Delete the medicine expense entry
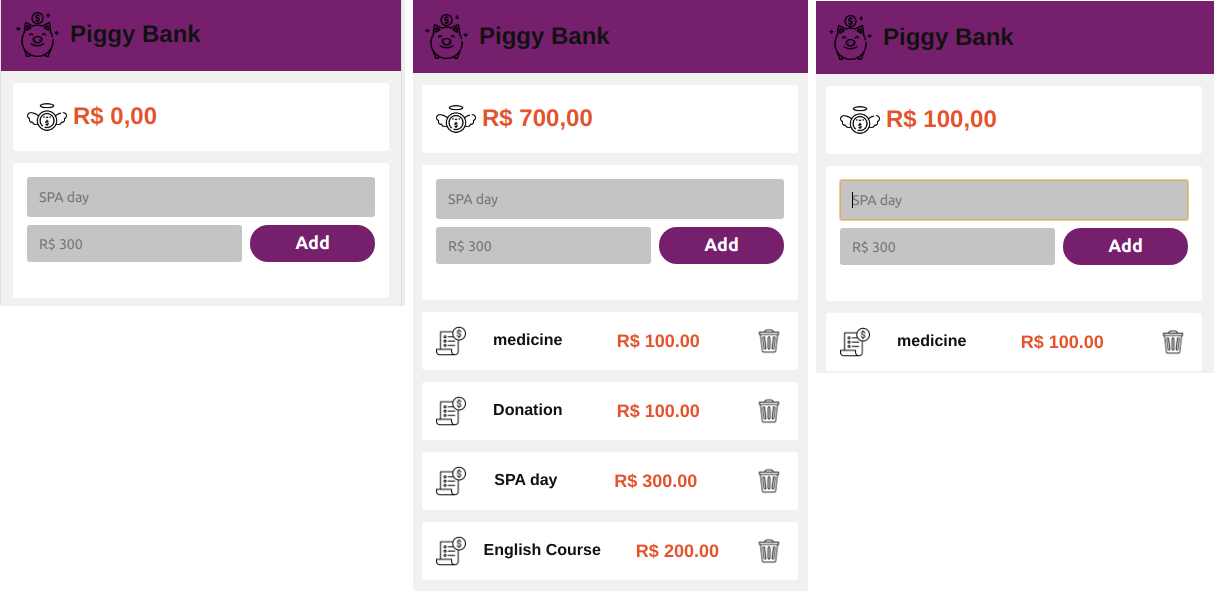Screen dimensions: 1219x597 pyautogui.click(x=768, y=341)
